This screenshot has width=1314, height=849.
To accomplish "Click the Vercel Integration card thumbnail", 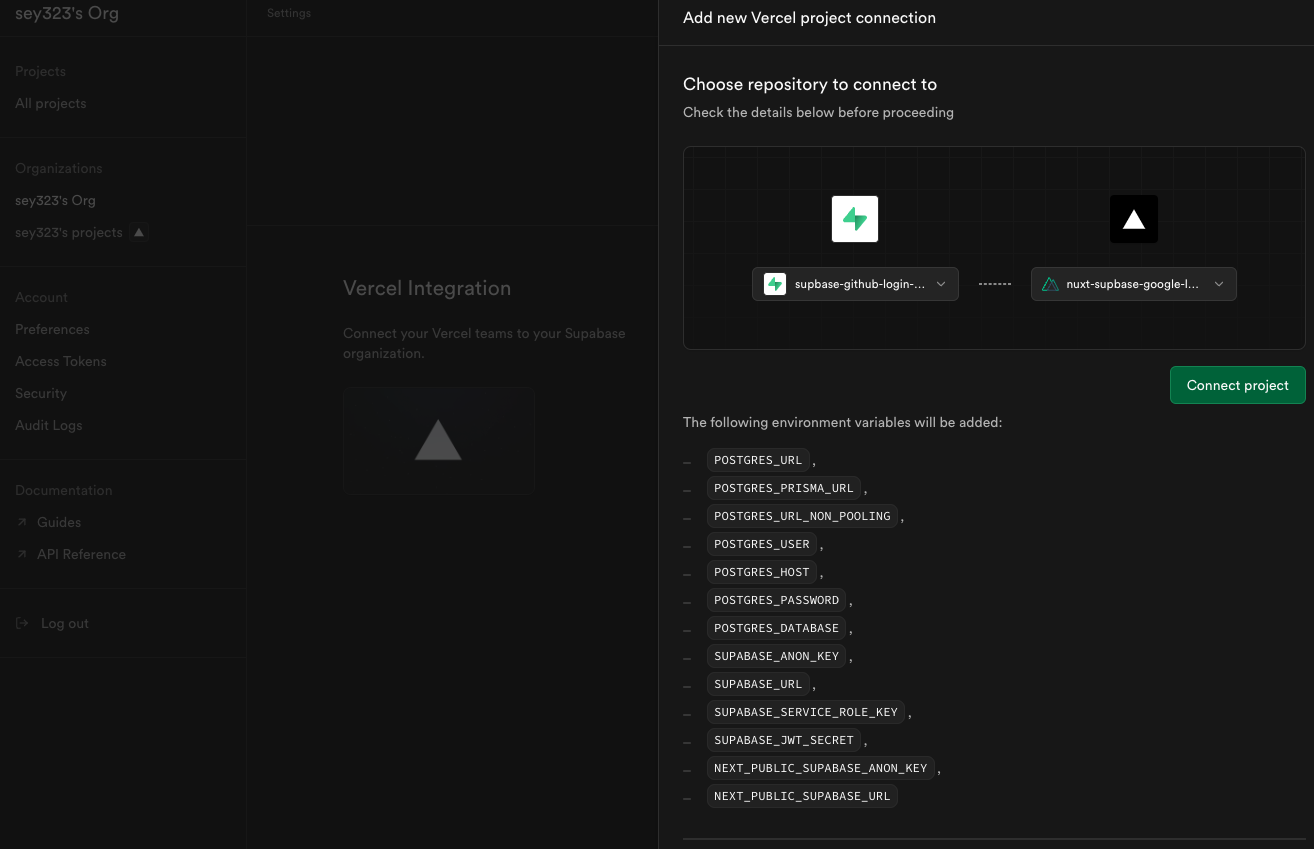I will point(438,440).
